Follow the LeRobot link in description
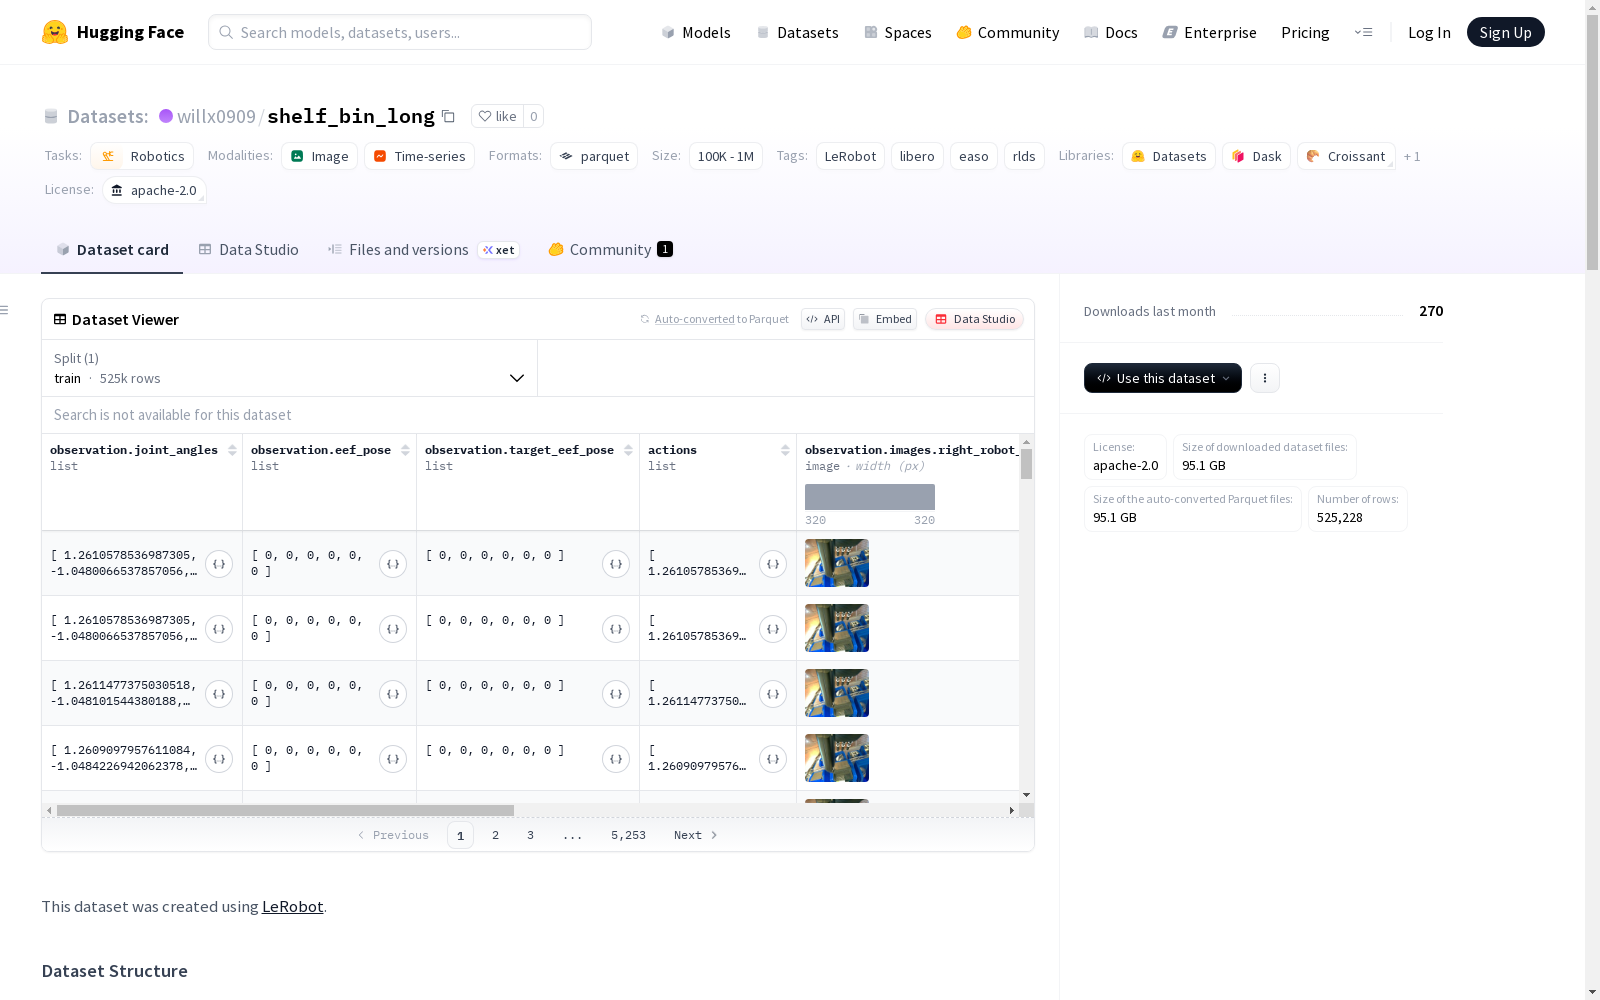This screenshot has height=1000, width=1600. click(x=292, y=906)
